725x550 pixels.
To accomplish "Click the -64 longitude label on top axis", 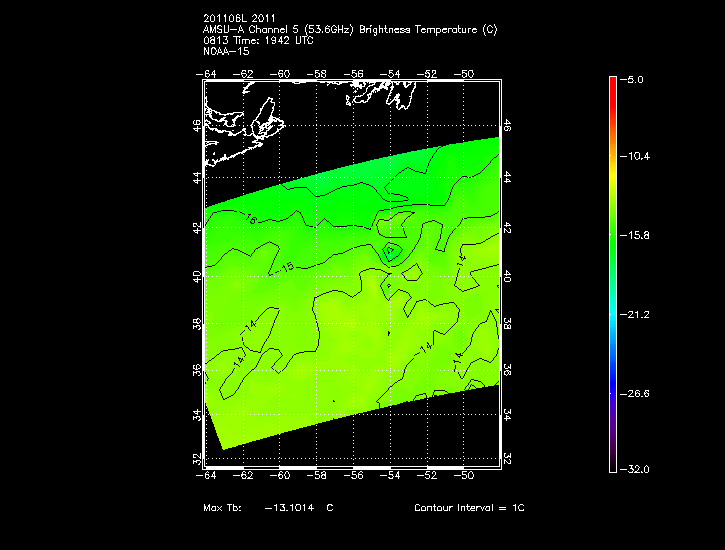I will tap(209, 73).
